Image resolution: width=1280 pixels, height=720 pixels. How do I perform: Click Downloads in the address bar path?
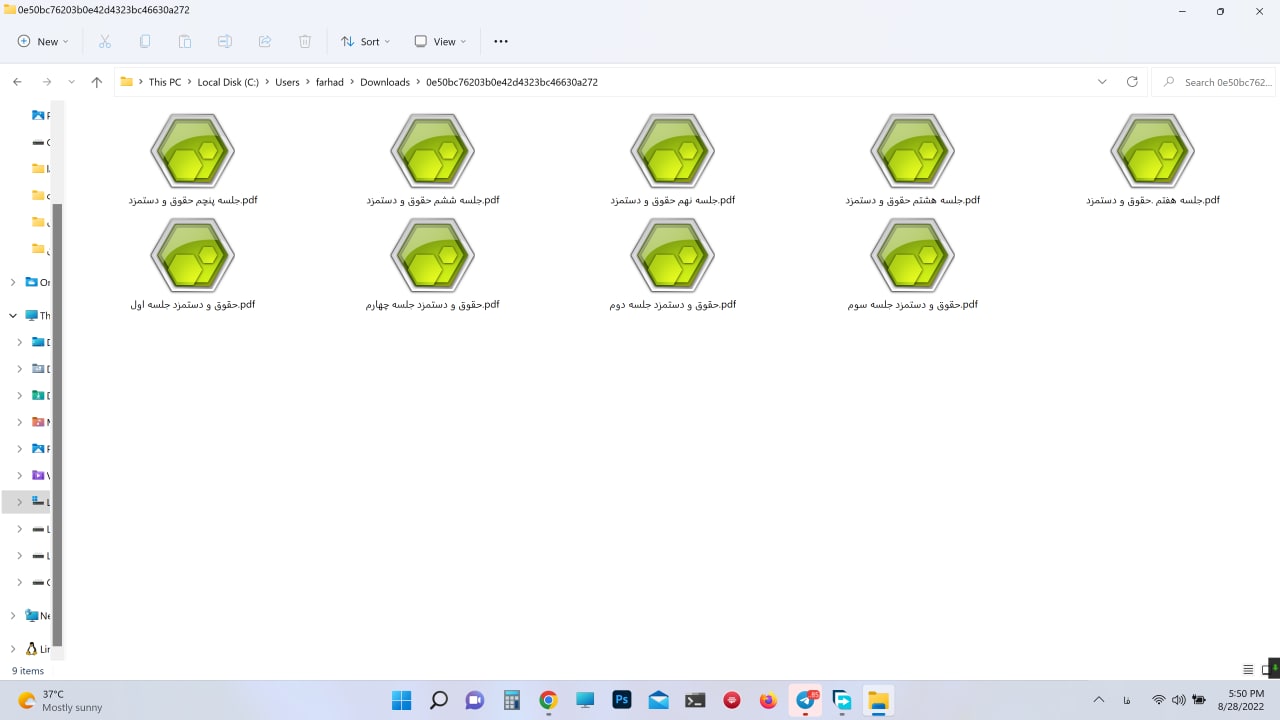(x=385, y=82)
